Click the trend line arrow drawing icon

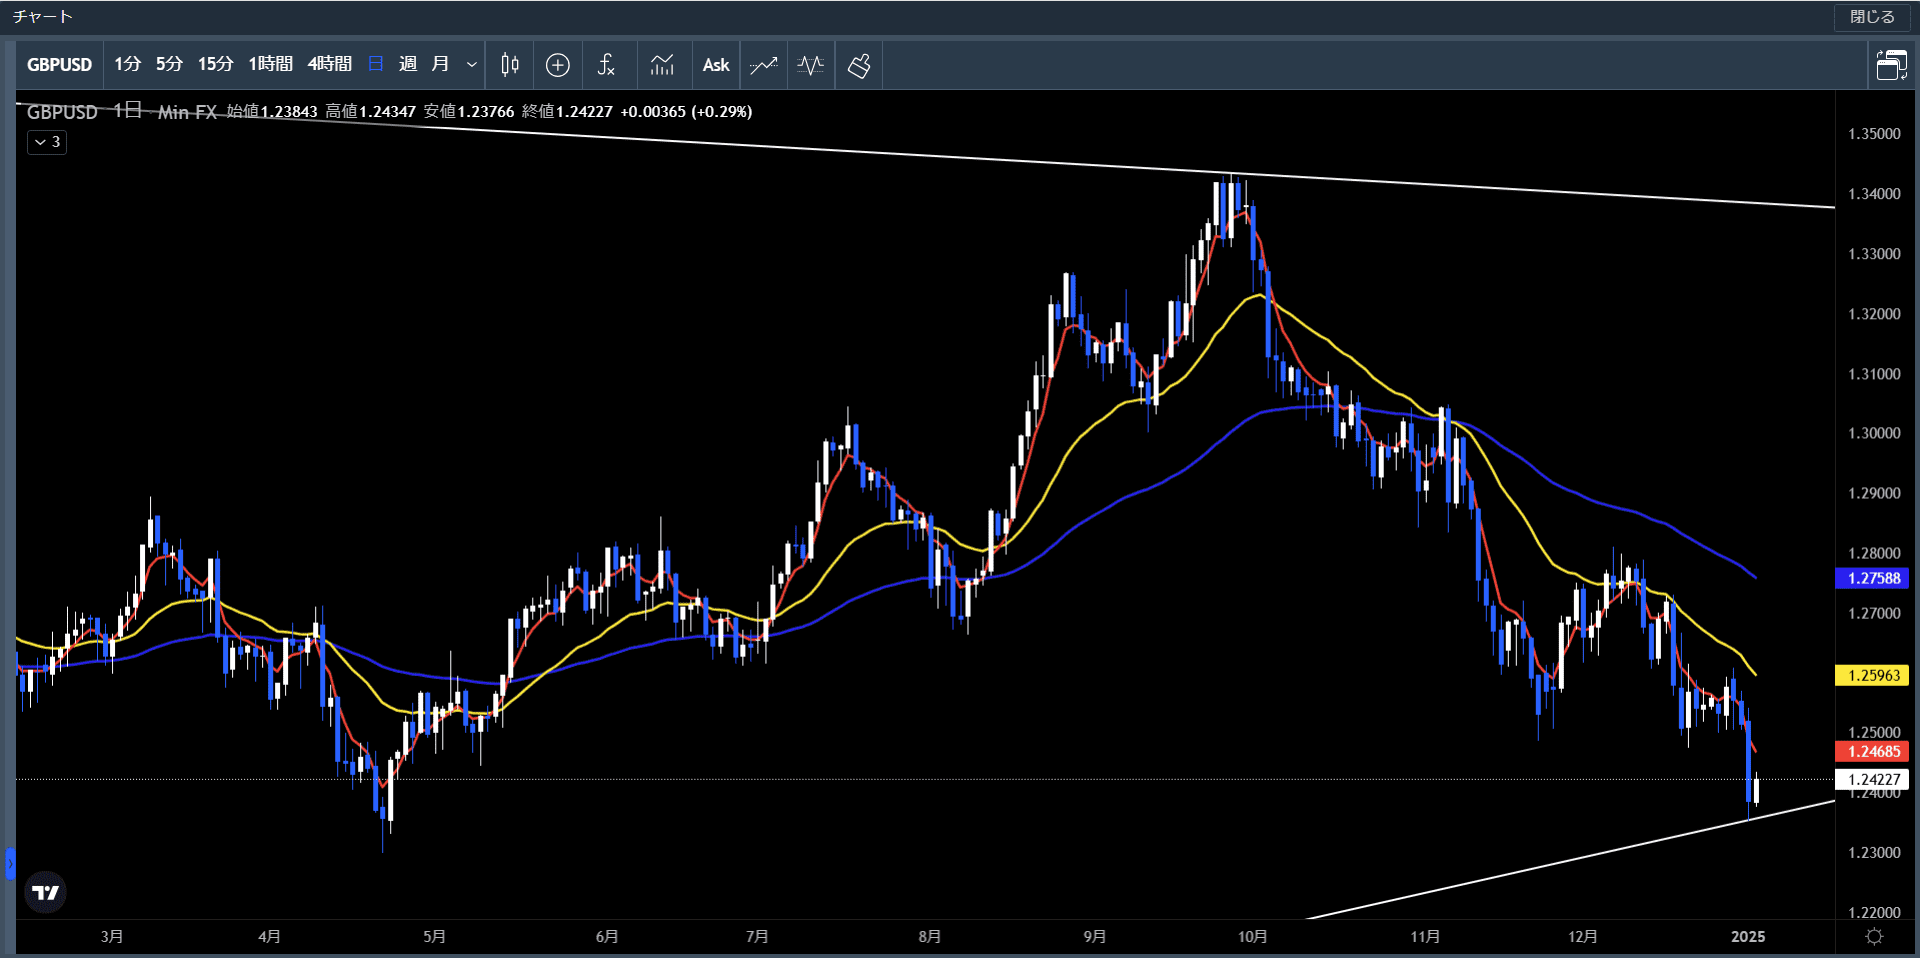point(764,65)
